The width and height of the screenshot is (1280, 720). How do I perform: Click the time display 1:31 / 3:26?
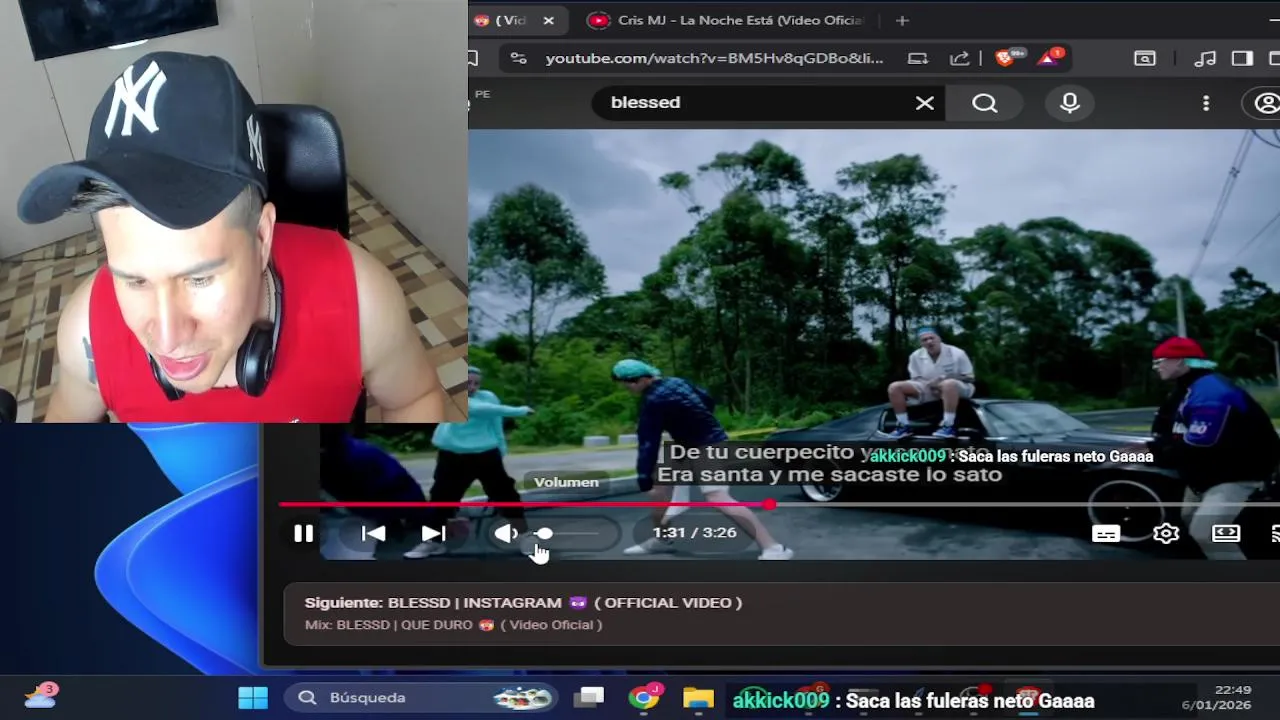tap(695, 532)
